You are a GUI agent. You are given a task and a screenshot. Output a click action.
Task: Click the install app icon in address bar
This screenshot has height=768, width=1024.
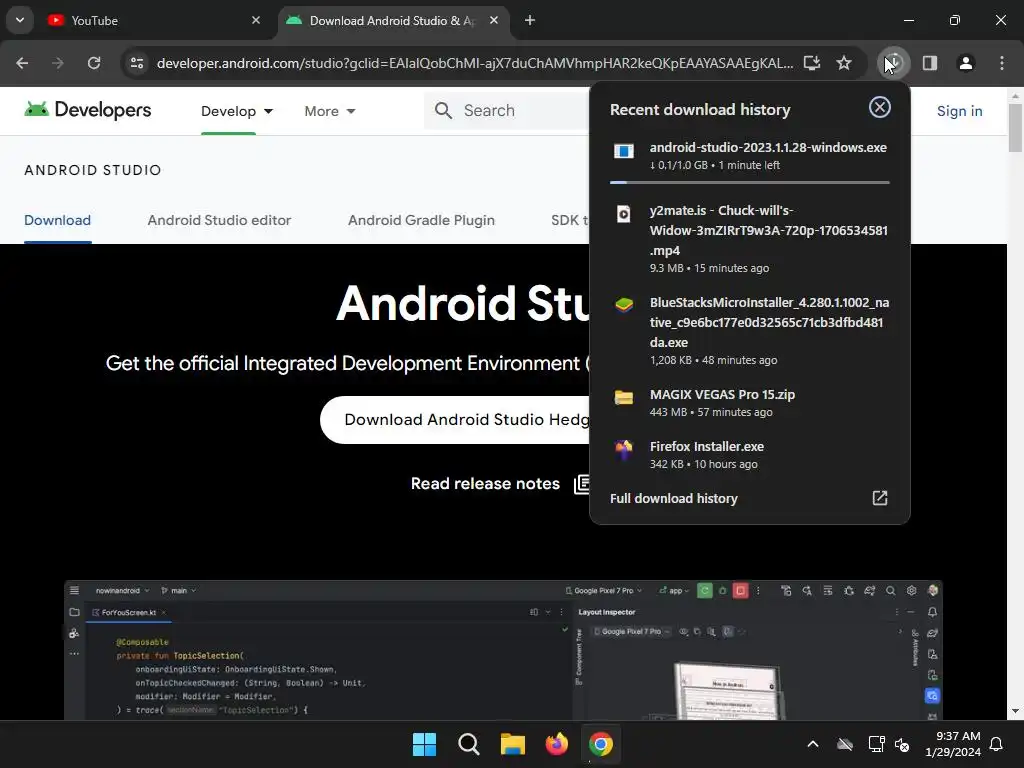tap(812, 63)
